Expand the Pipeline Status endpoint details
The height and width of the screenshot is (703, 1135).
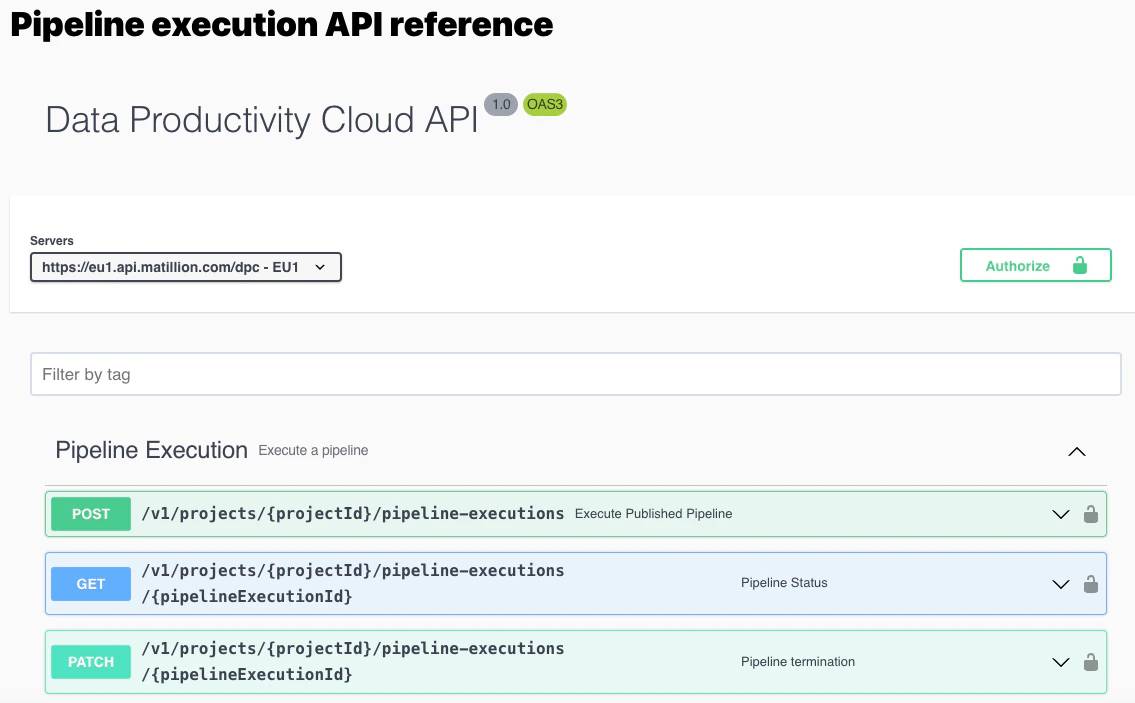pos(1060,584)
